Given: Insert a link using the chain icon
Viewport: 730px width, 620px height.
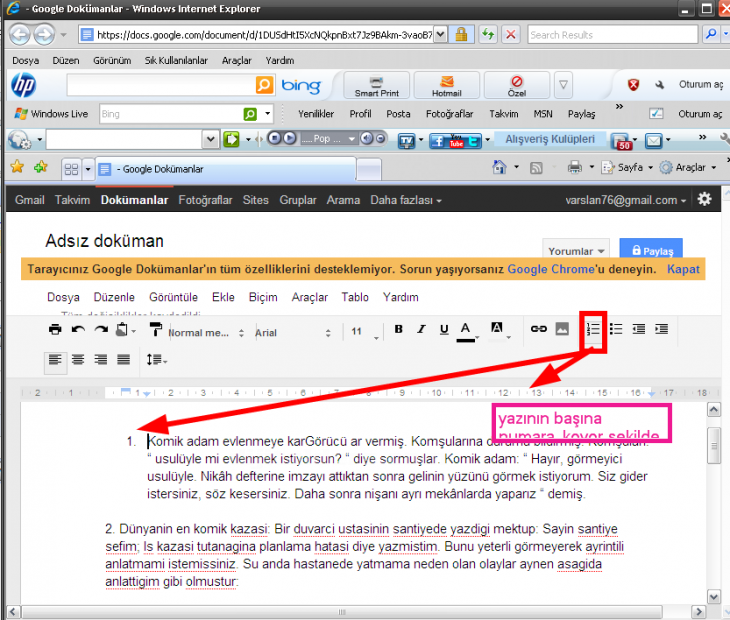Looking at the screenshot, I should 538,329.
